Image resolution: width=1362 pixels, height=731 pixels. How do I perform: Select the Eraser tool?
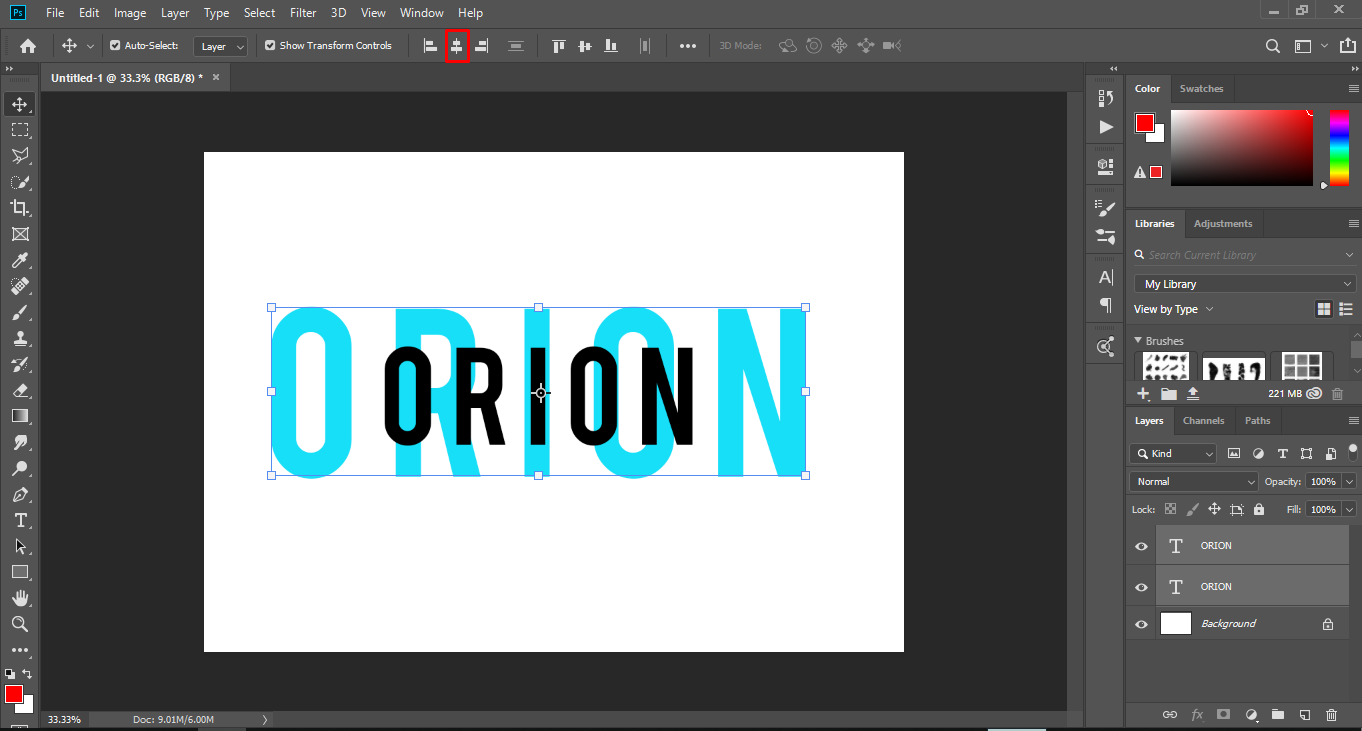[x=20, y=390]
